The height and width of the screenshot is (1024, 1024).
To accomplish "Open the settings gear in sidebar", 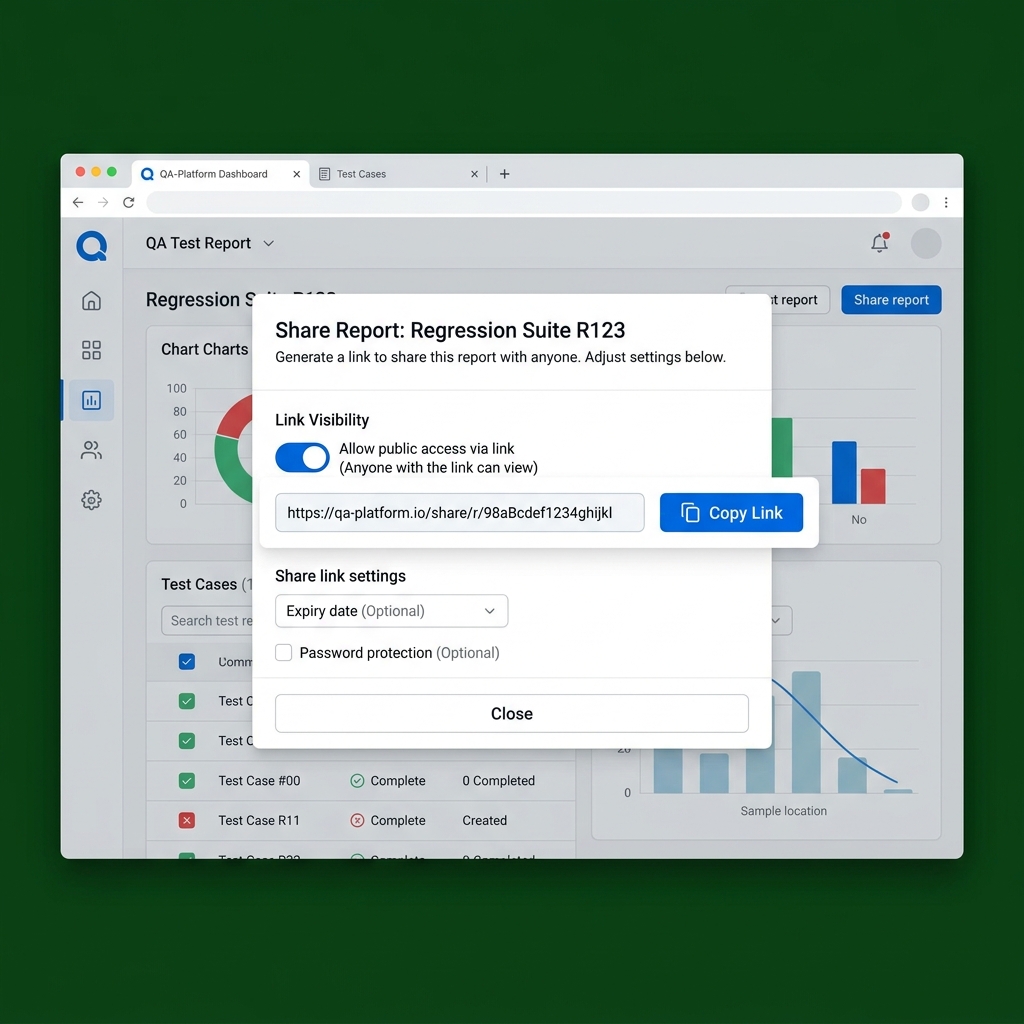I will (x=91, y=500).
